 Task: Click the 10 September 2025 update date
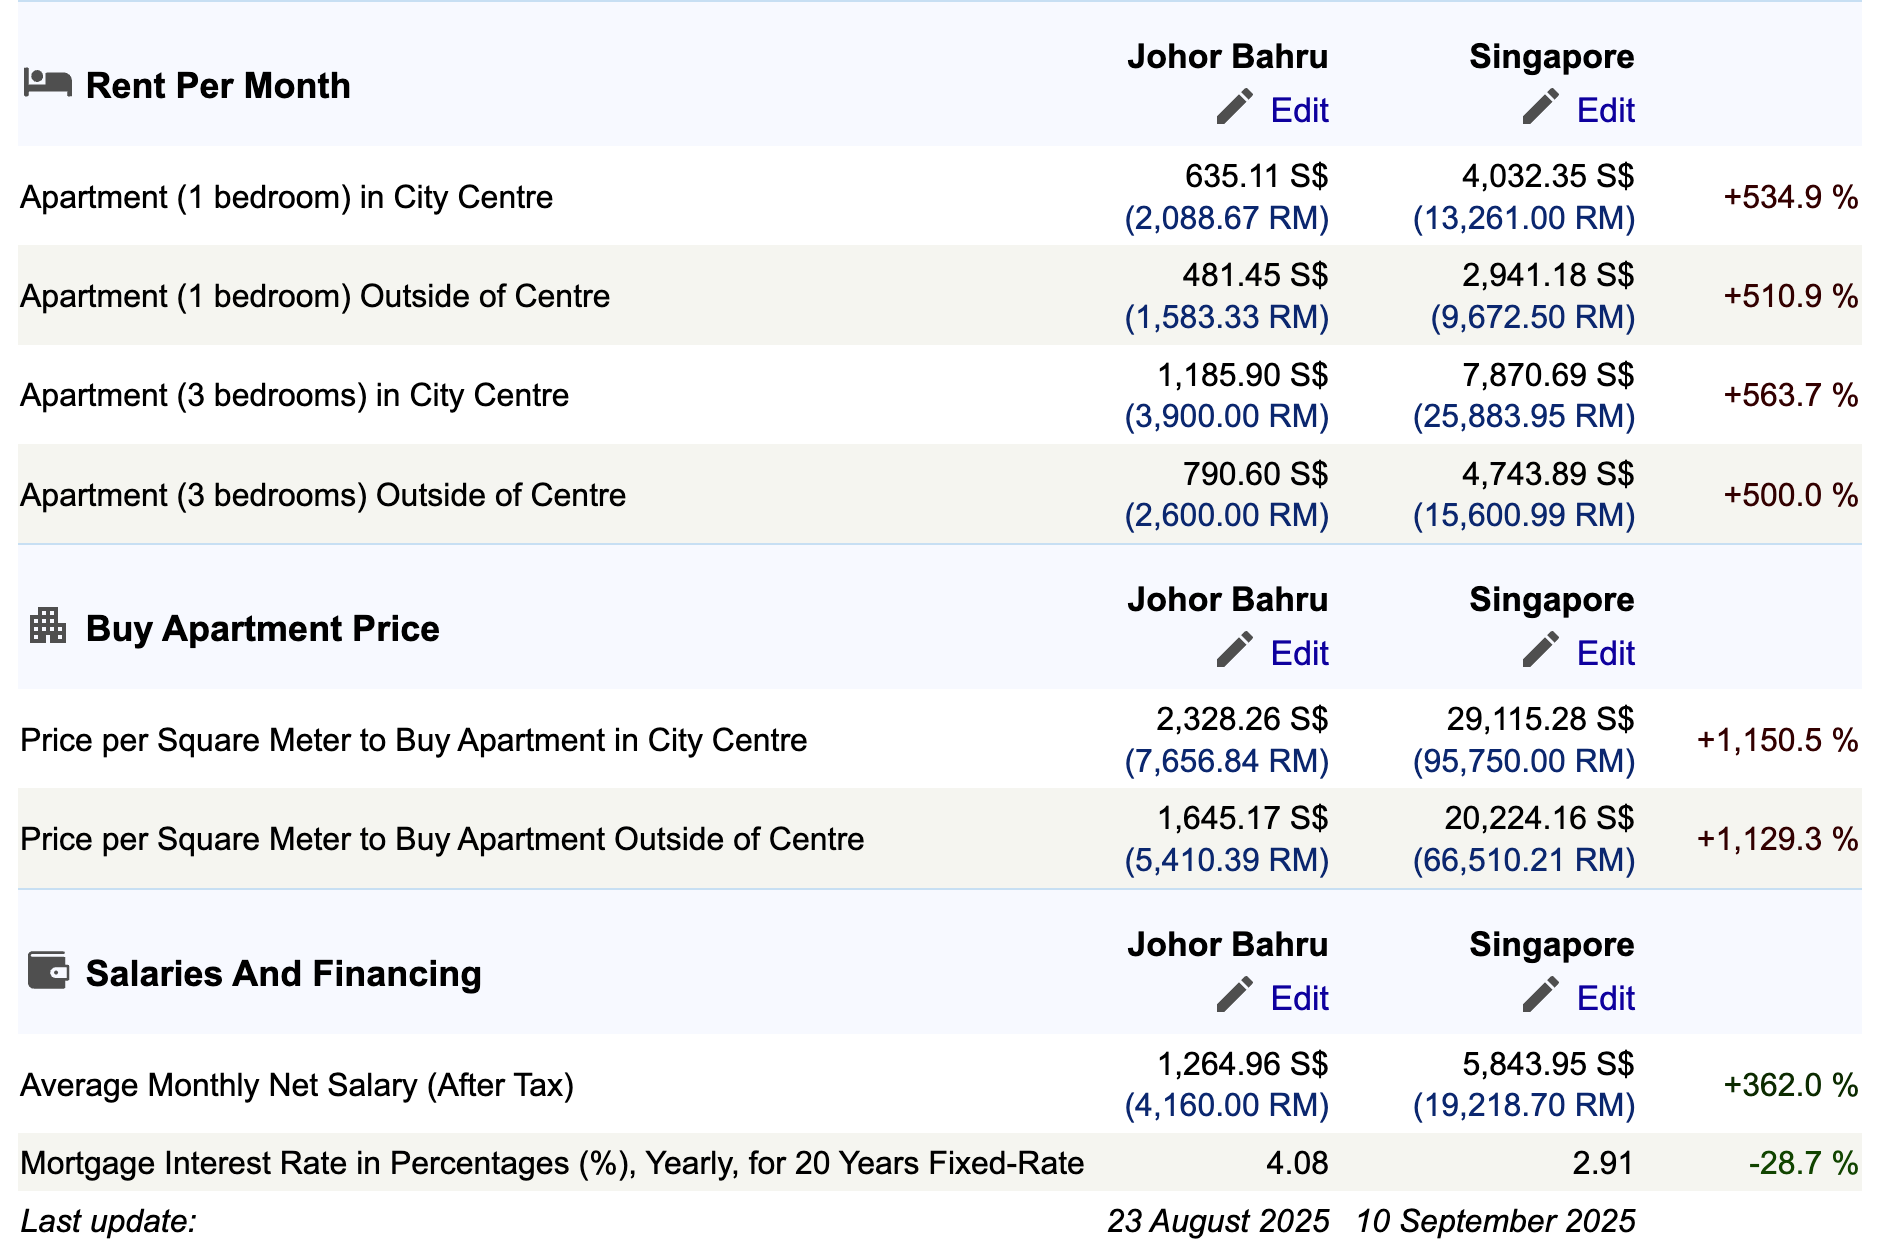[x=1495, y=1221]
